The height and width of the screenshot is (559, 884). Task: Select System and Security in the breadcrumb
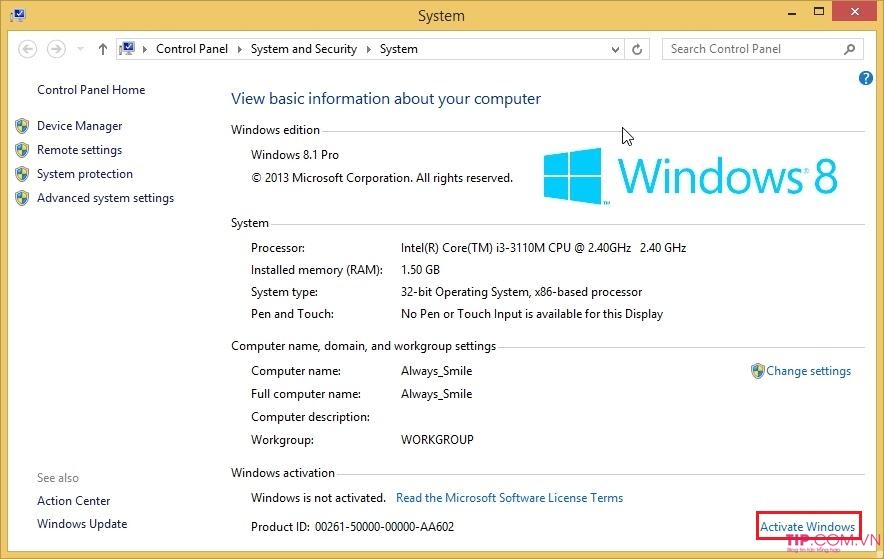tap(304, 49)
